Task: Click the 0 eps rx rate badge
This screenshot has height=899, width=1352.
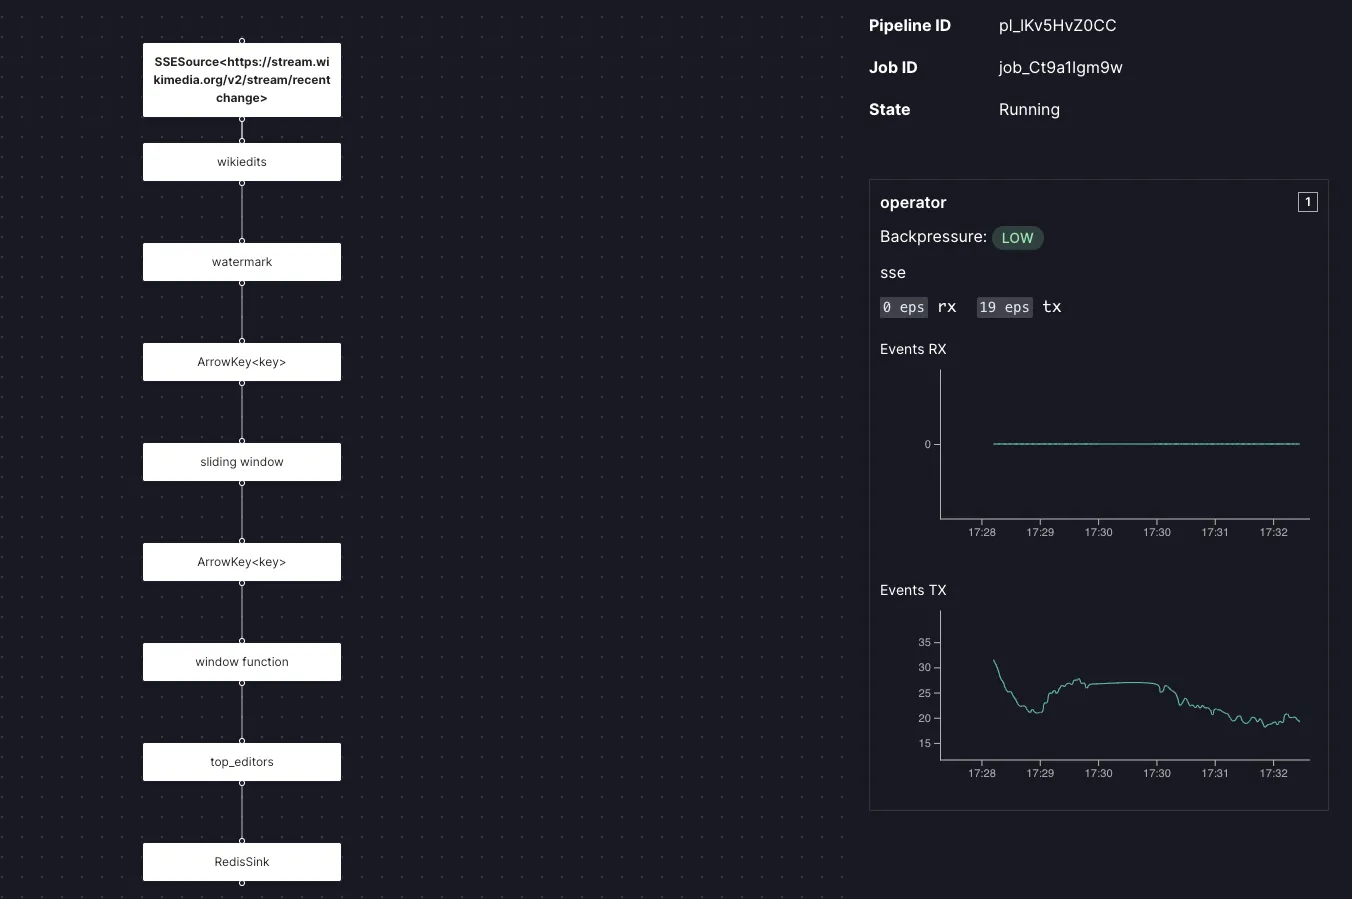Action: 903,307
